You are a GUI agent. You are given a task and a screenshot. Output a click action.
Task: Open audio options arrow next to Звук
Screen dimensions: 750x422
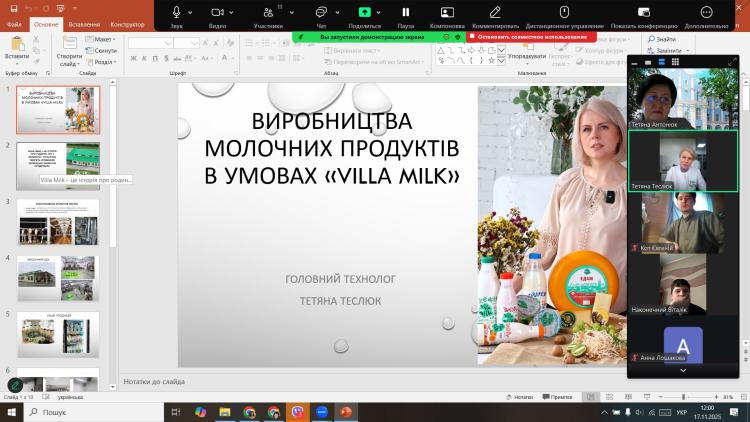click(x=190, y=12)
